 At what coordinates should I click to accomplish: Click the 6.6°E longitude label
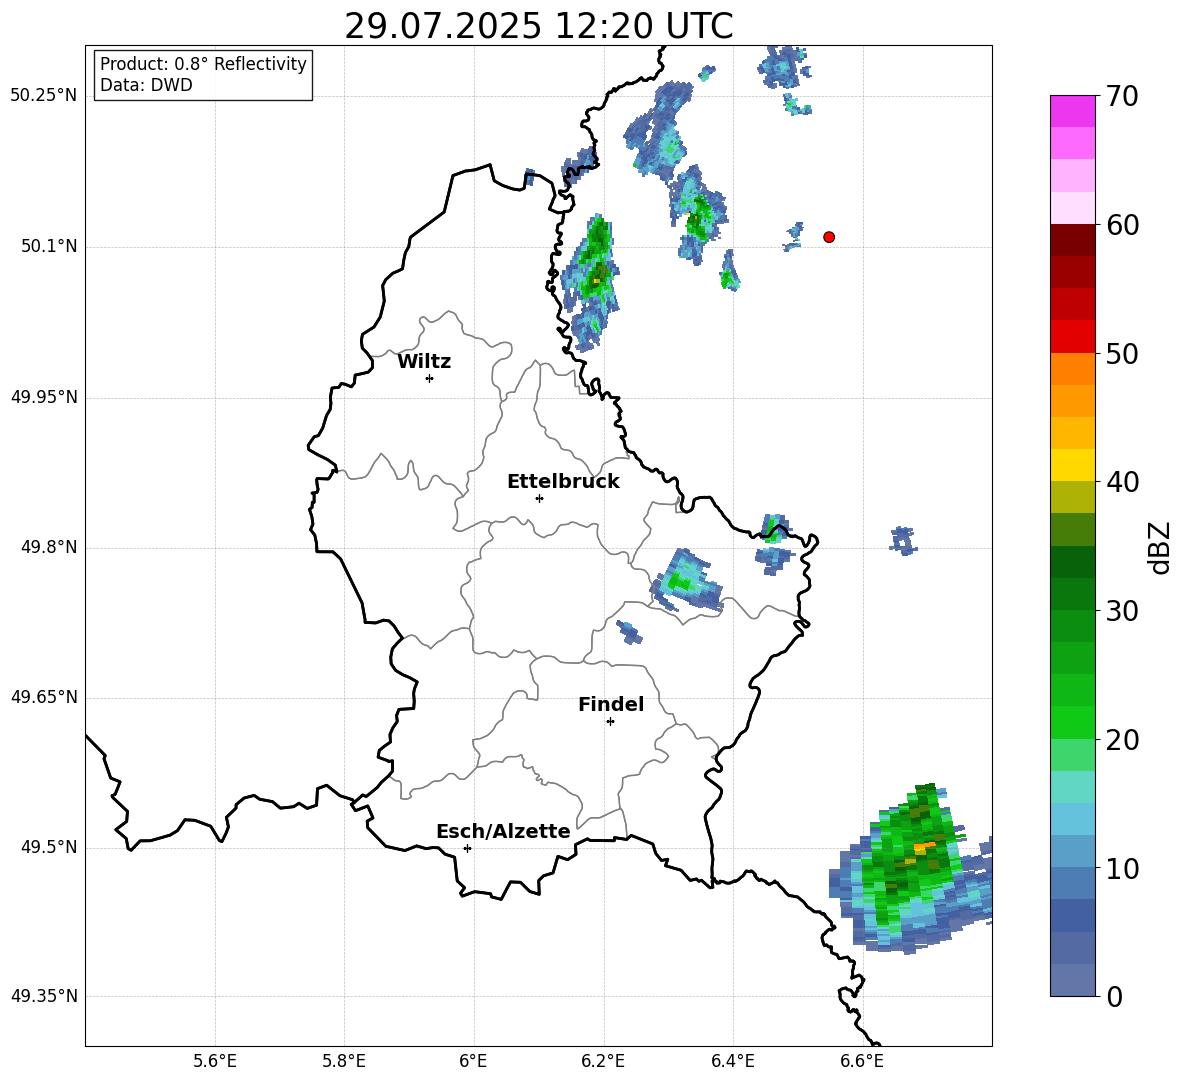coord(862,1061)
